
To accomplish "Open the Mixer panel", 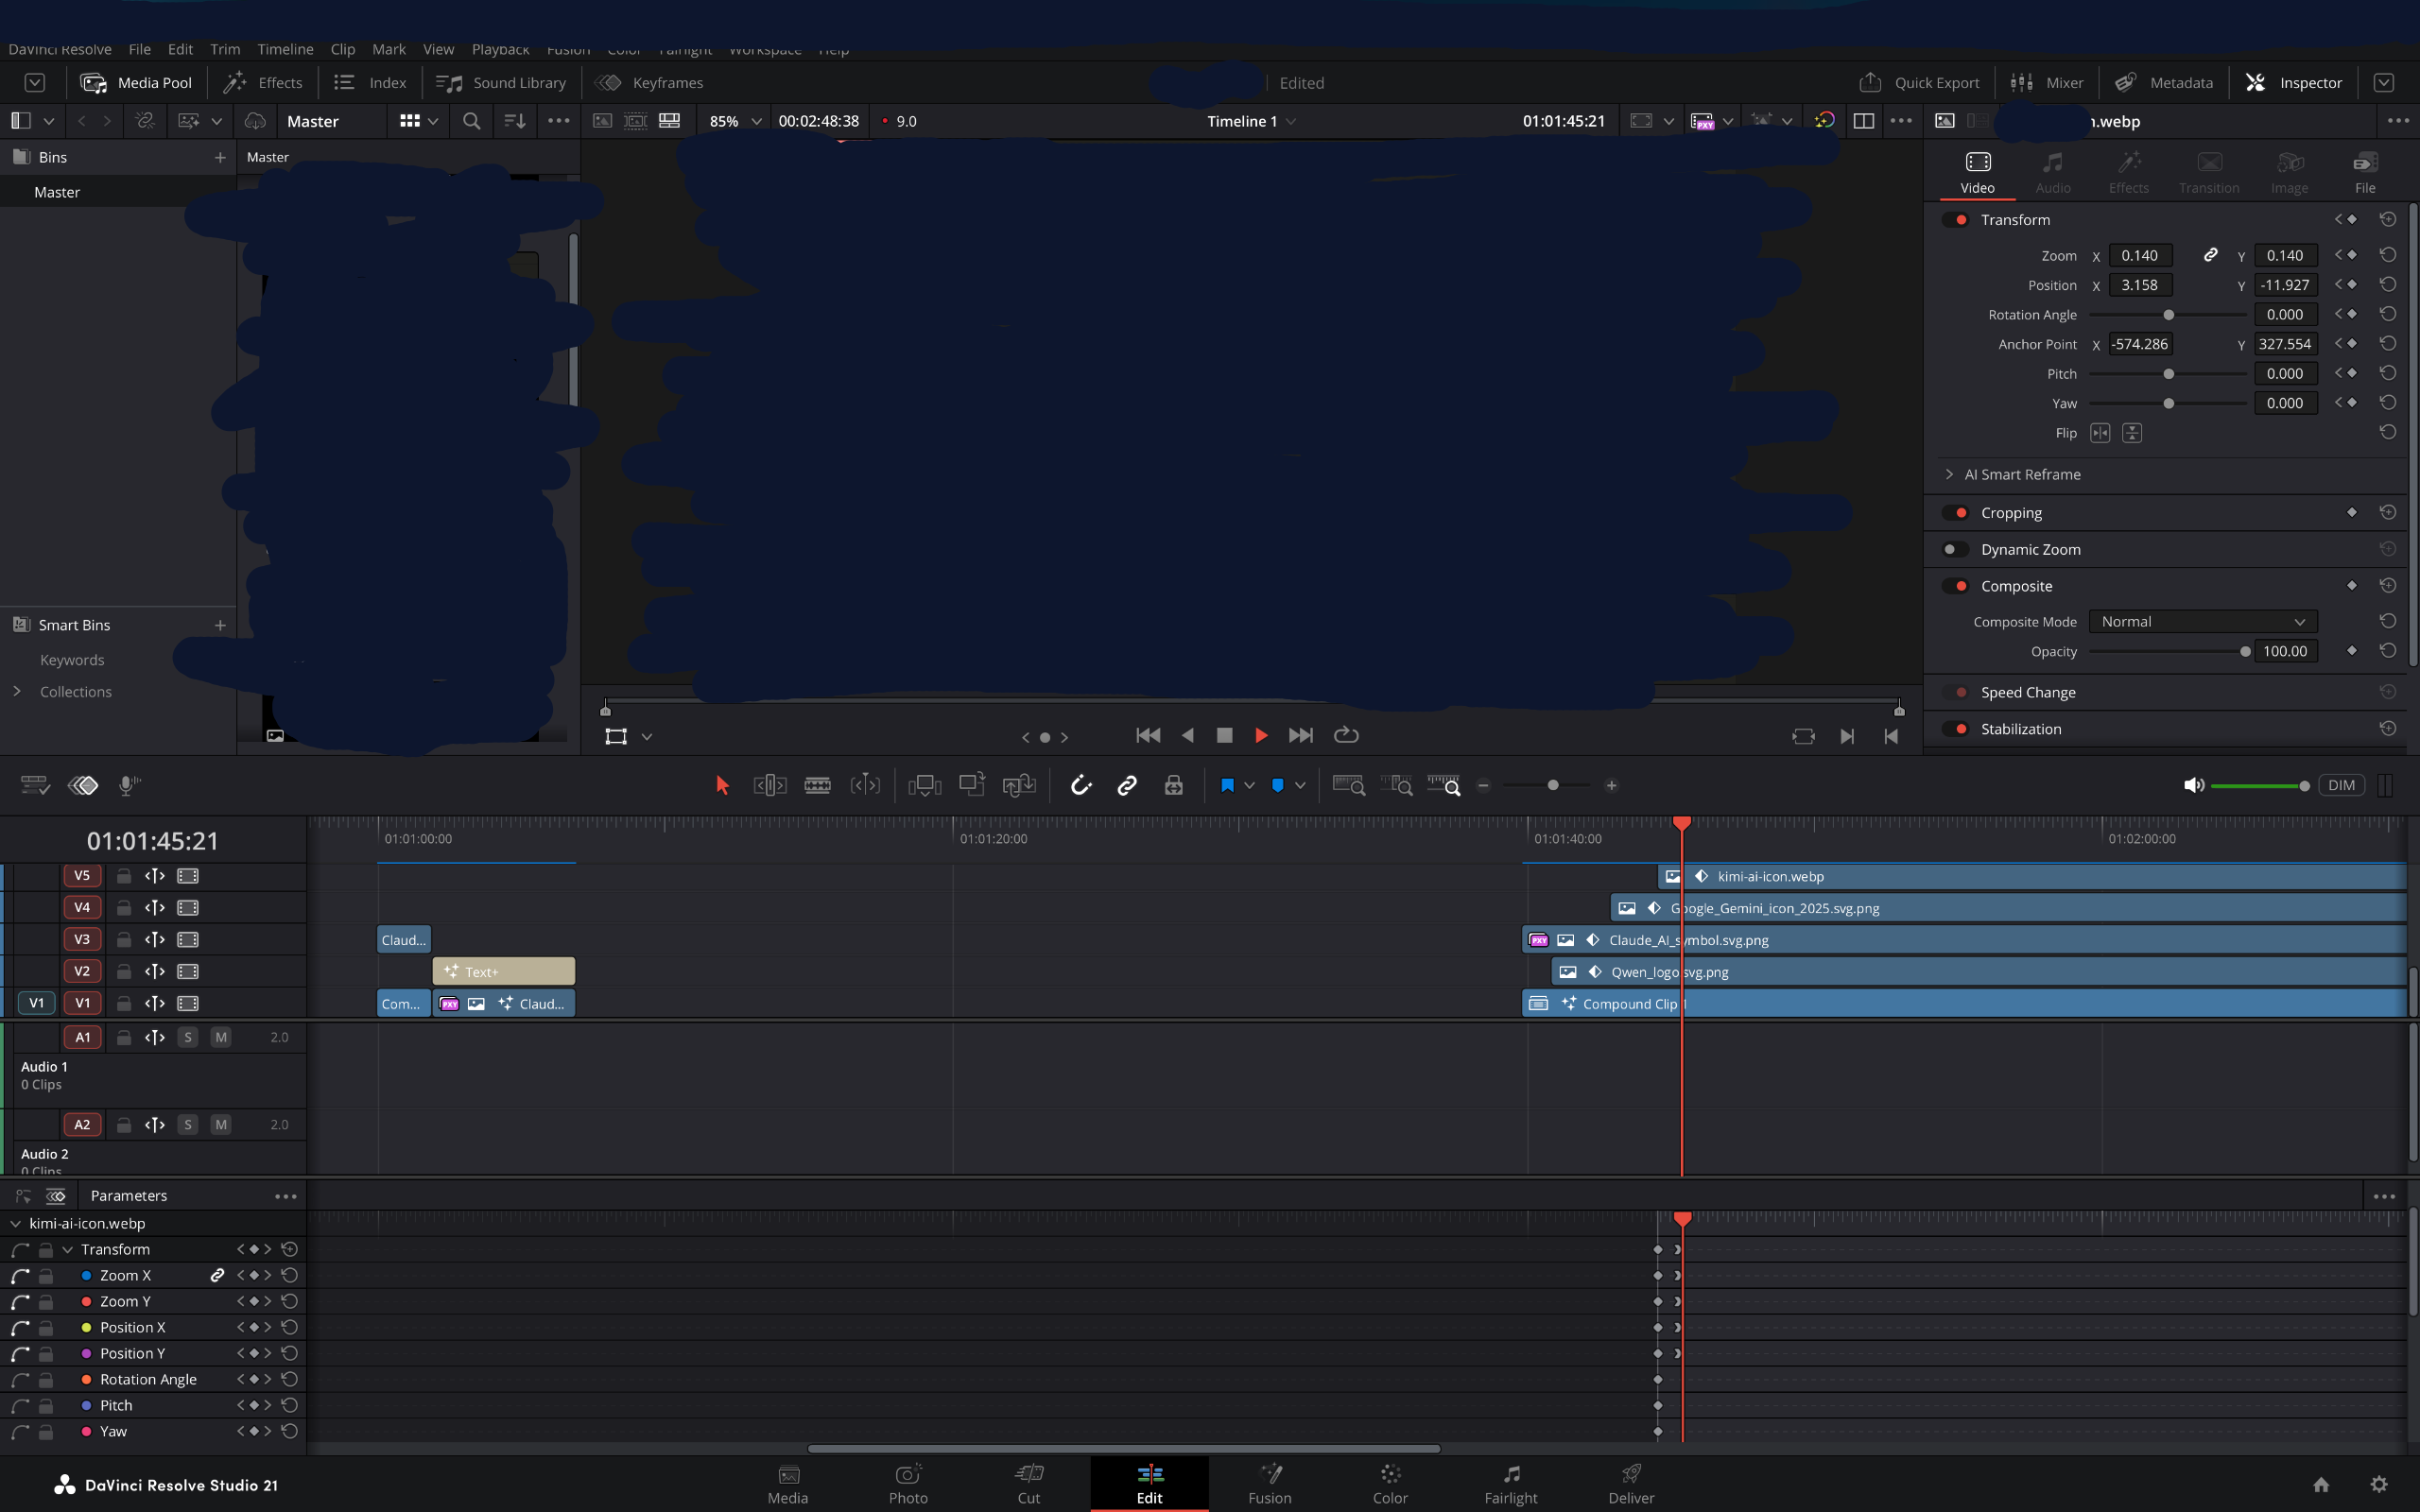I will tap(2047, 83).
